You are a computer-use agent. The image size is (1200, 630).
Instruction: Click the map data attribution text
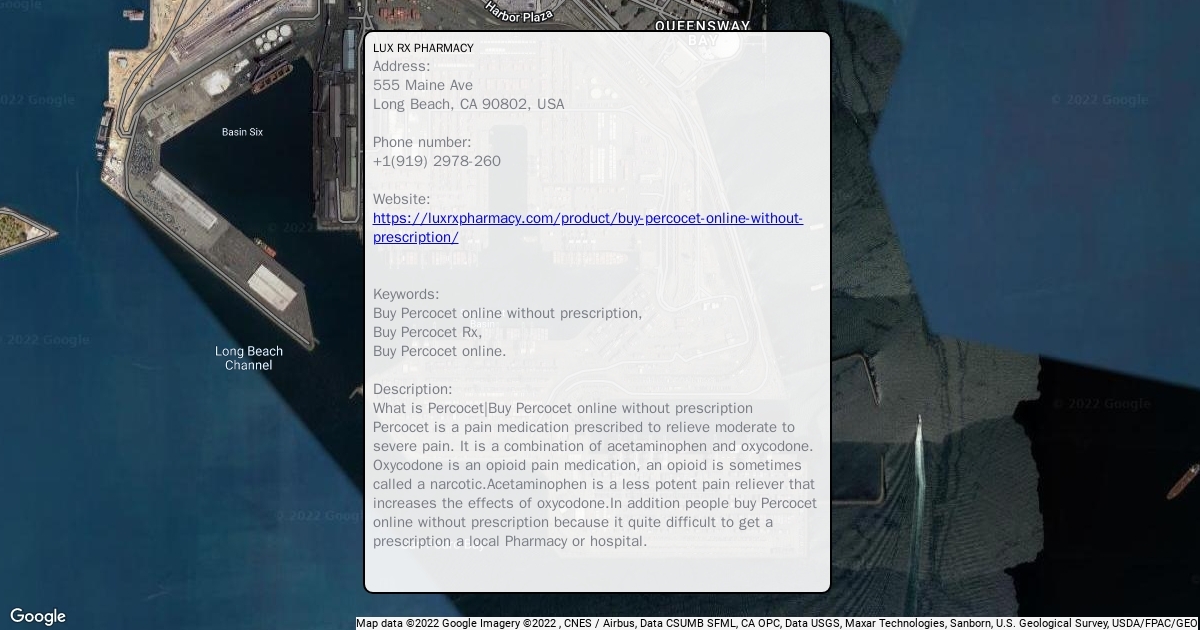tap(777, 623)
